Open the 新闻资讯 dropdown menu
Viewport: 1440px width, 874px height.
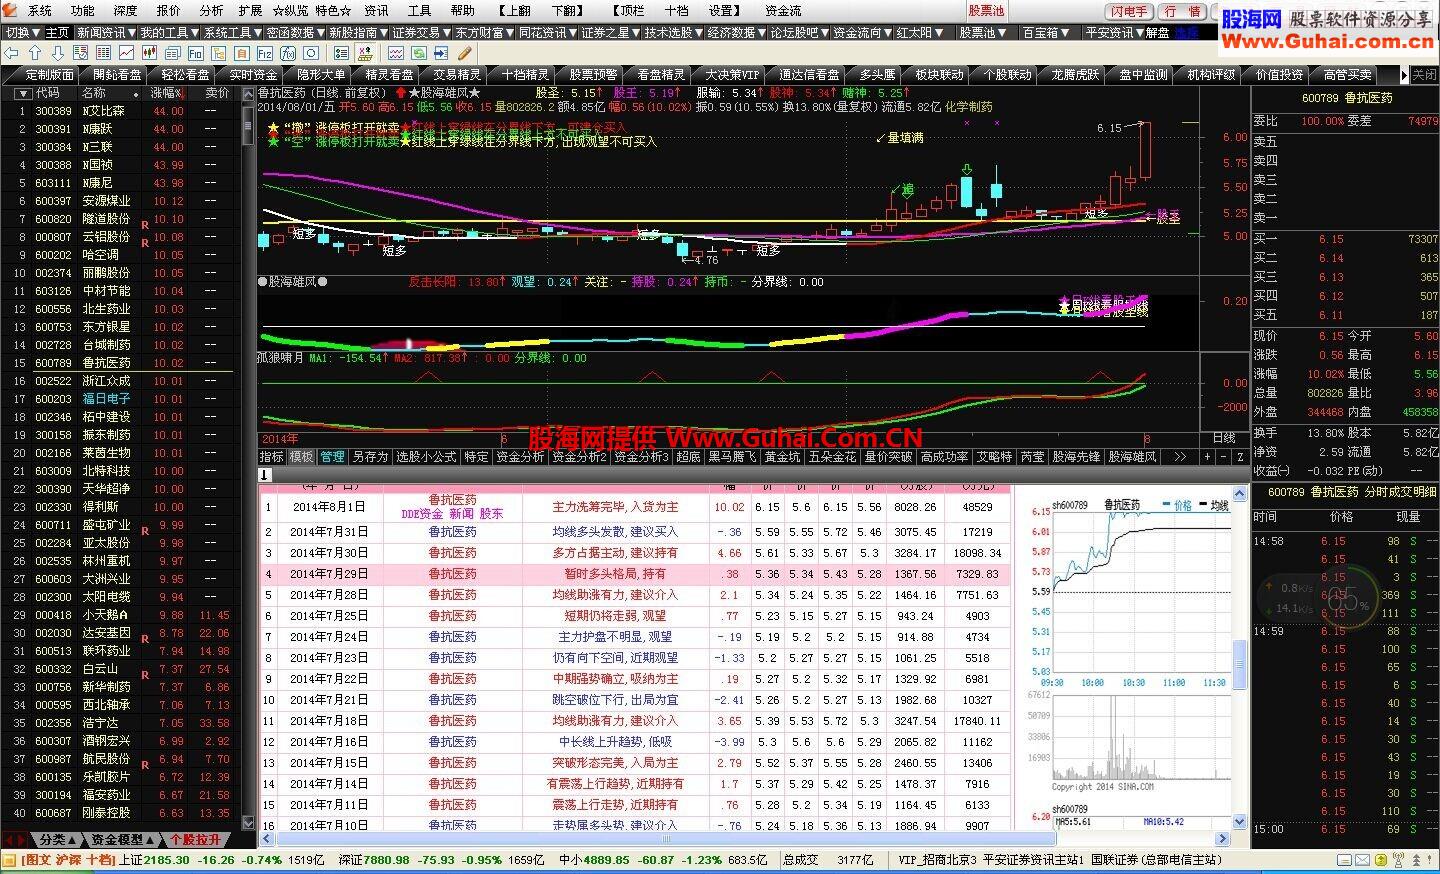pyautogui.click(x=106, y=32)
